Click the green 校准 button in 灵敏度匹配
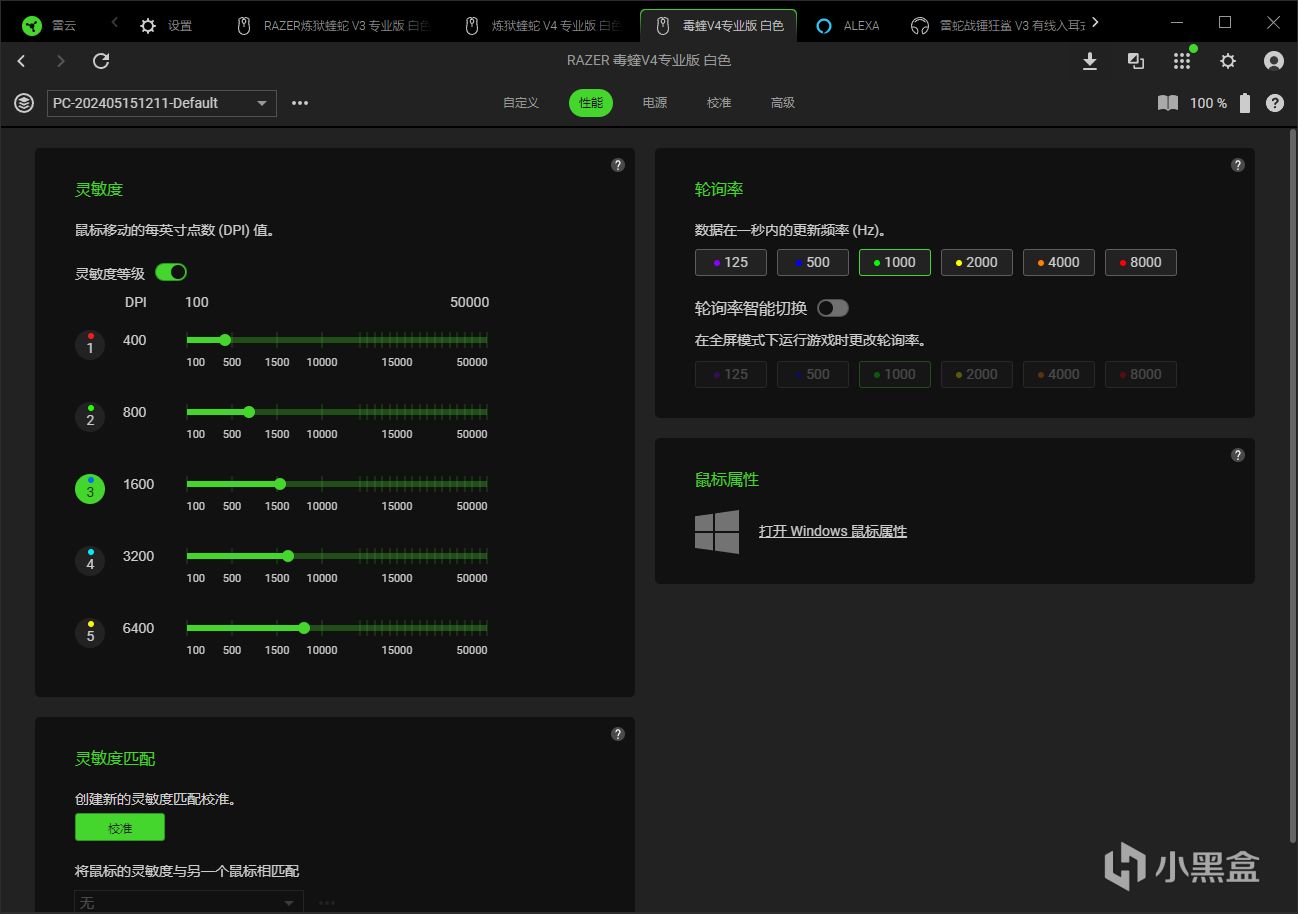The image size is (1298, 914). click(x=120, y=828)
